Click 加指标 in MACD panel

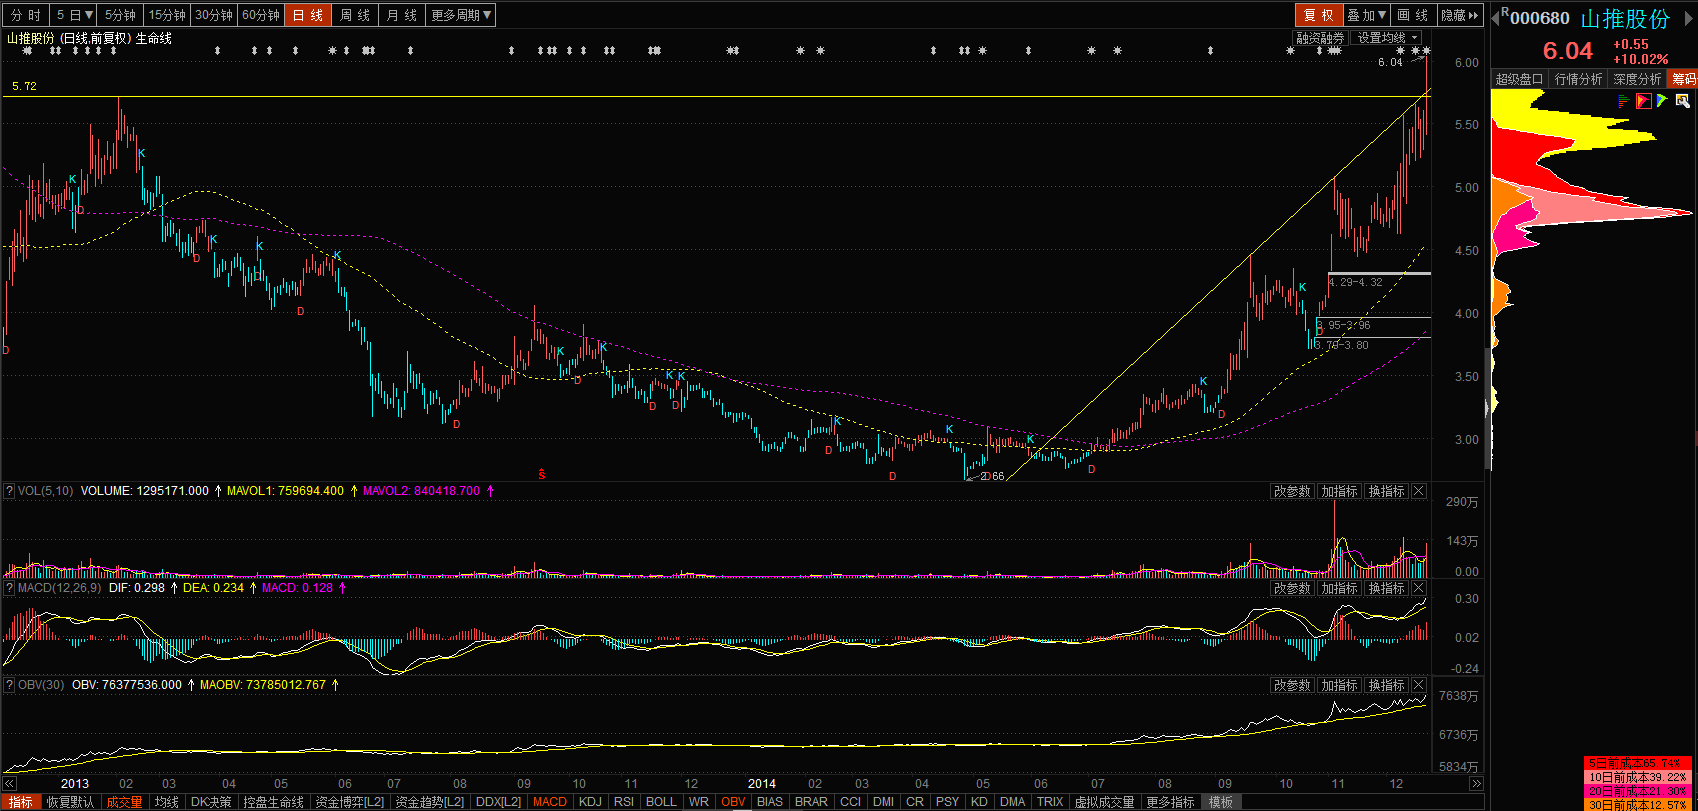pyautogui.click(x=1339, y=588)
